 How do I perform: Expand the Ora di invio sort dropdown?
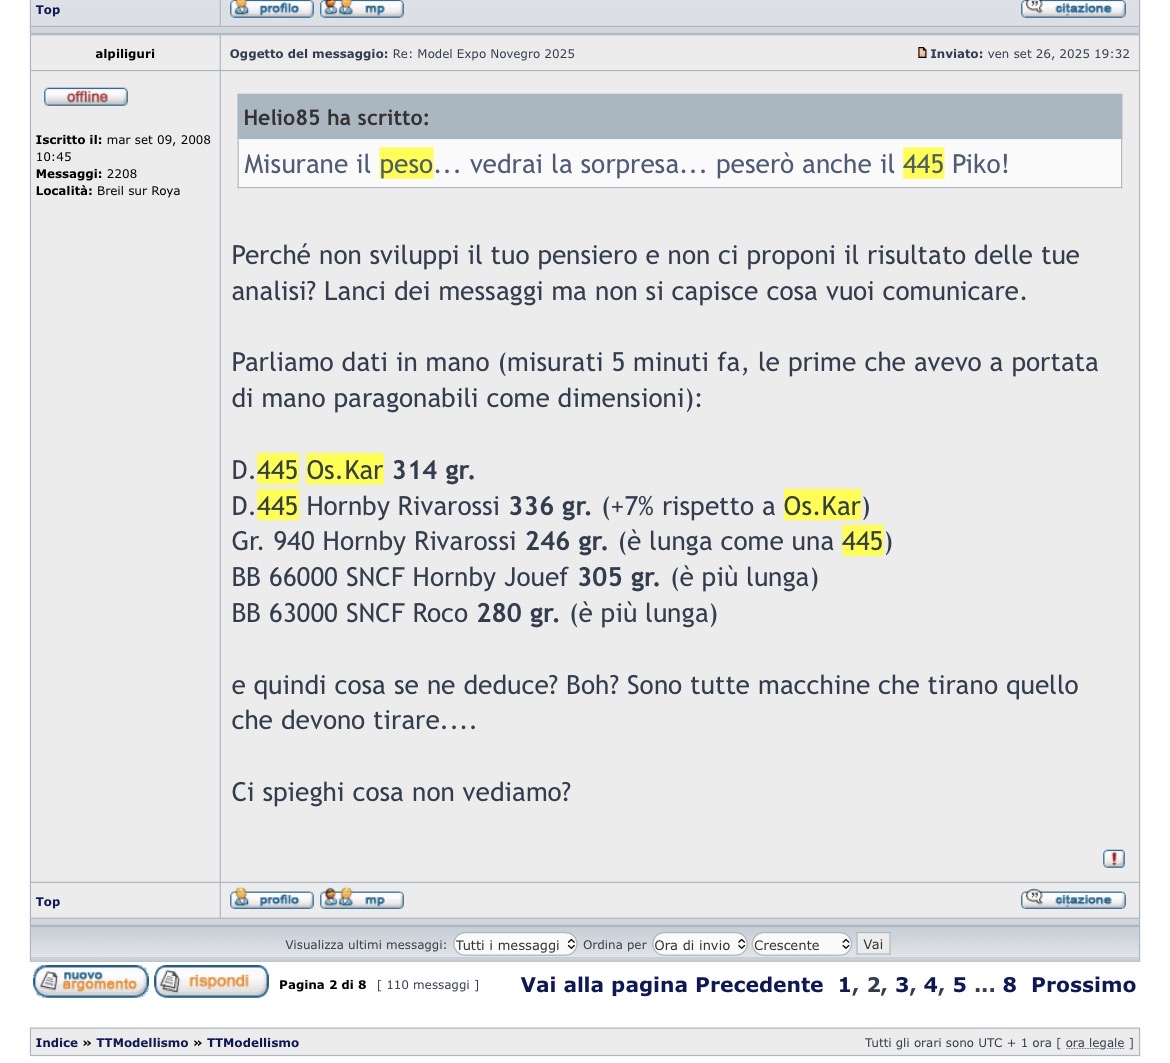(x=700, y=945)
